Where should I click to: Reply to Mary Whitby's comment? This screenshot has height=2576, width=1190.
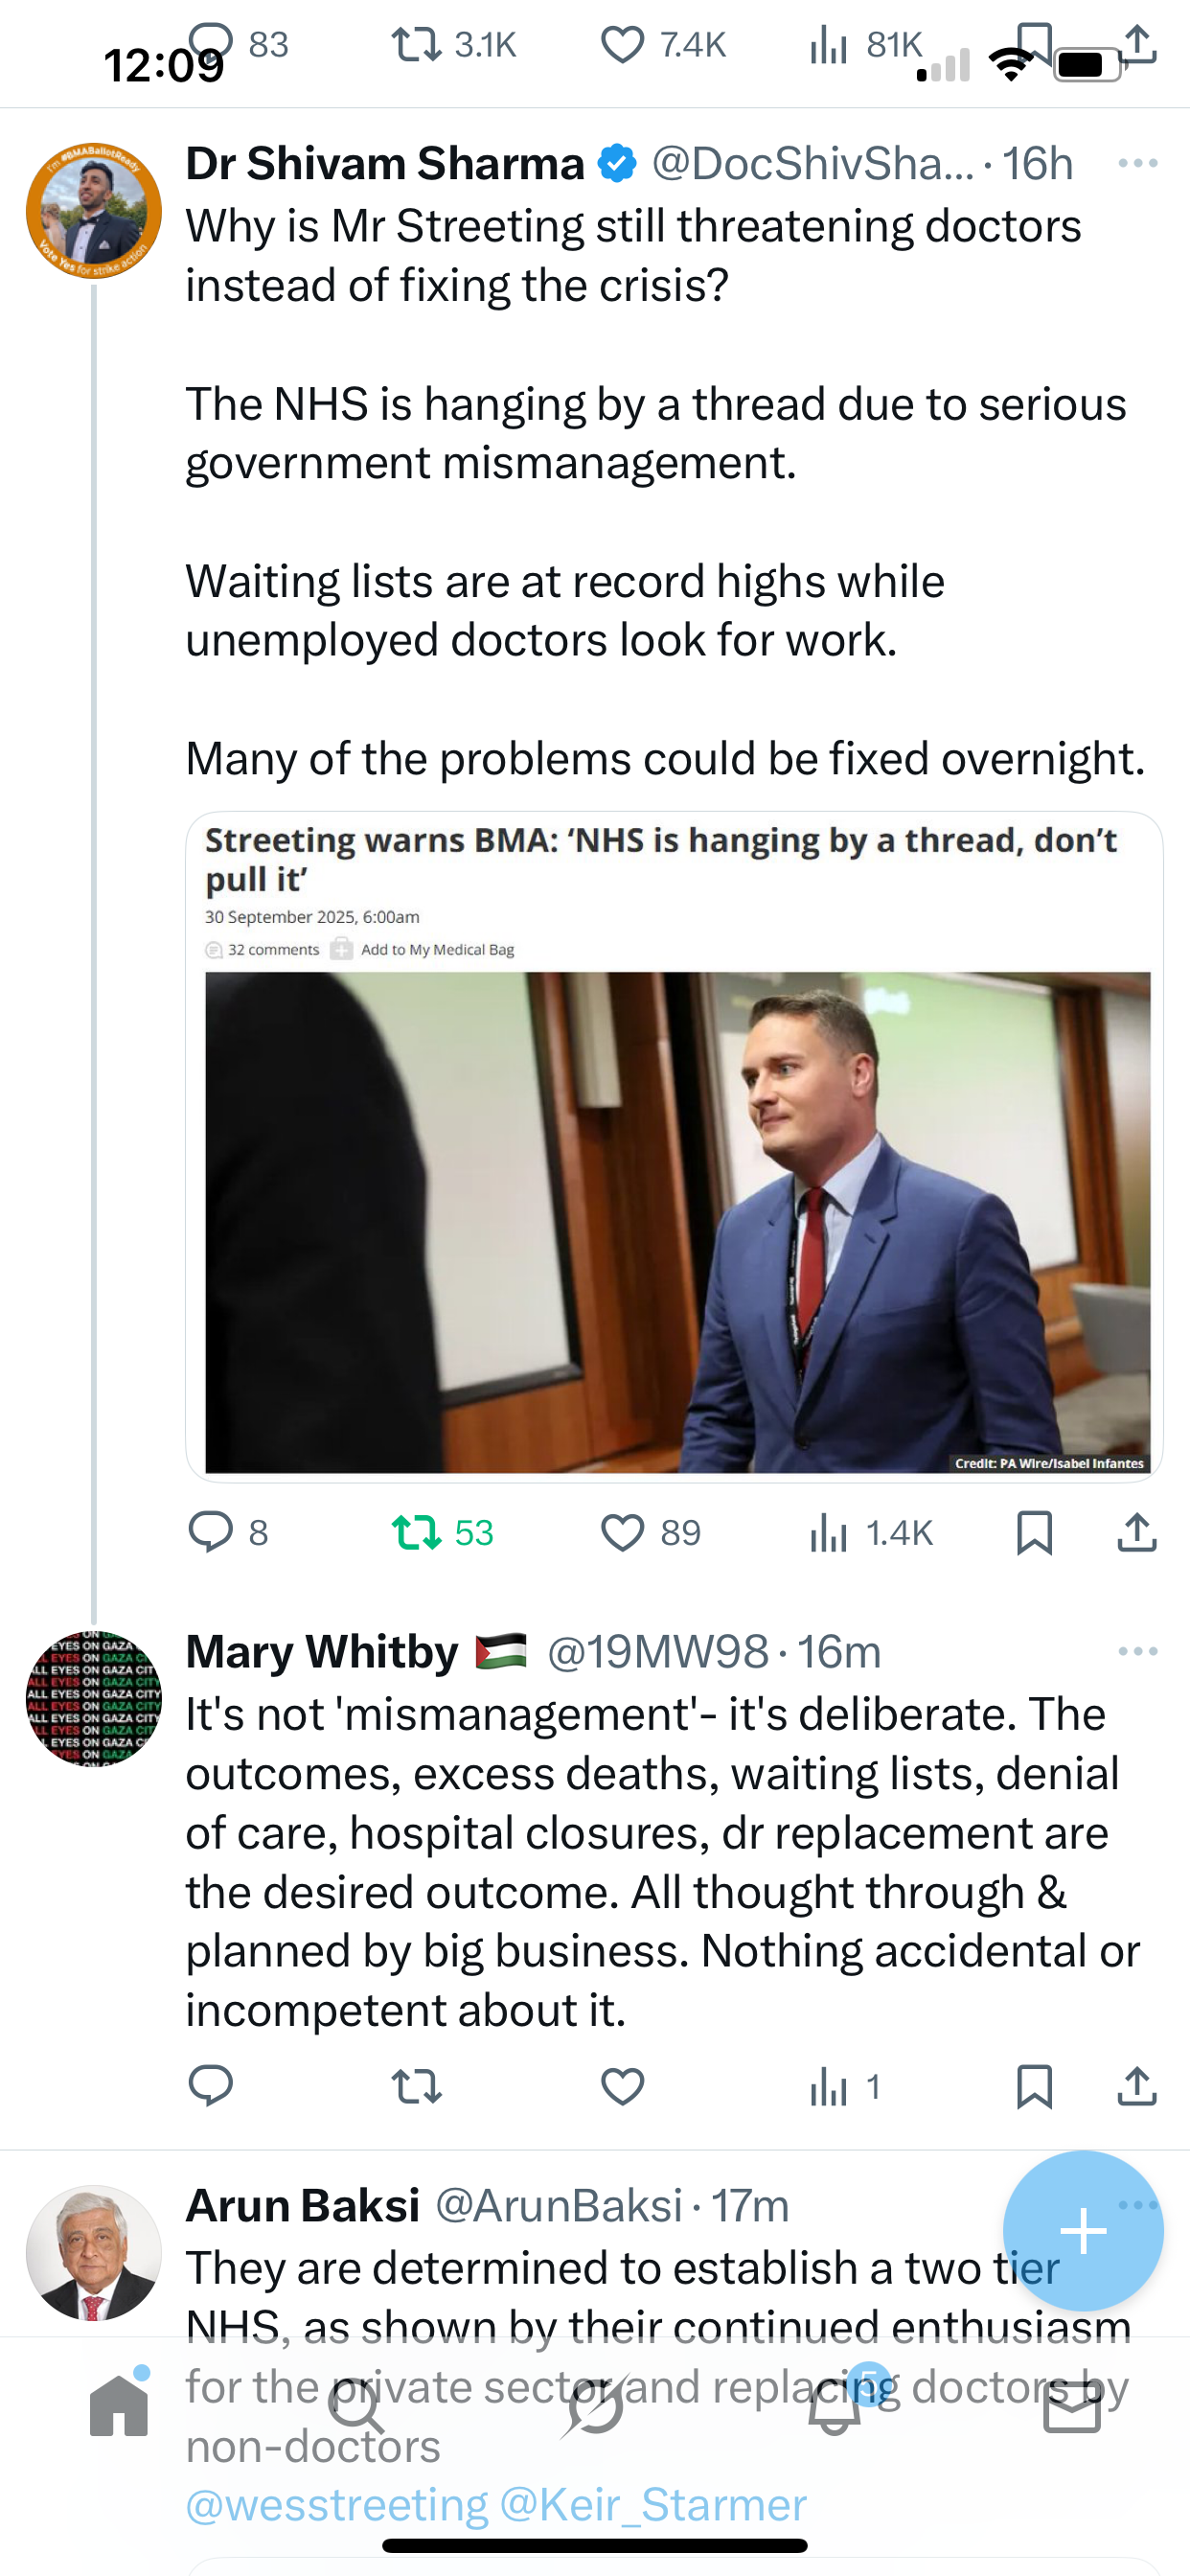[x=211, y=2086]
